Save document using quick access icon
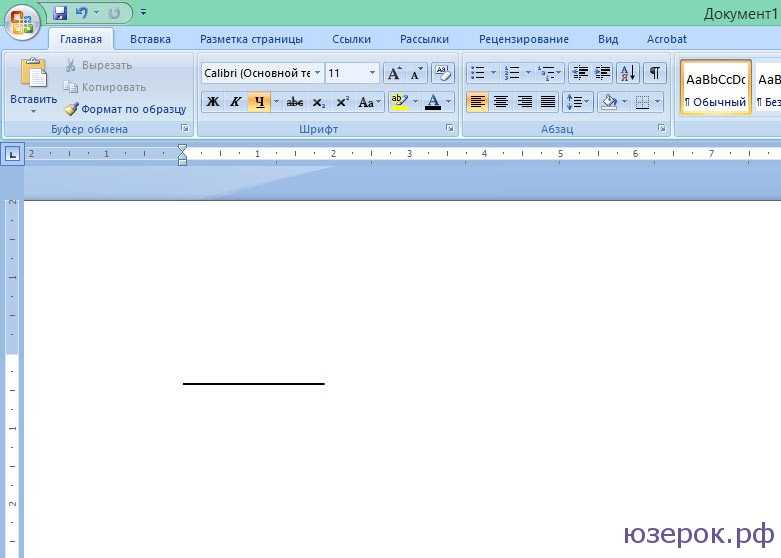 (x=60, y=13)
